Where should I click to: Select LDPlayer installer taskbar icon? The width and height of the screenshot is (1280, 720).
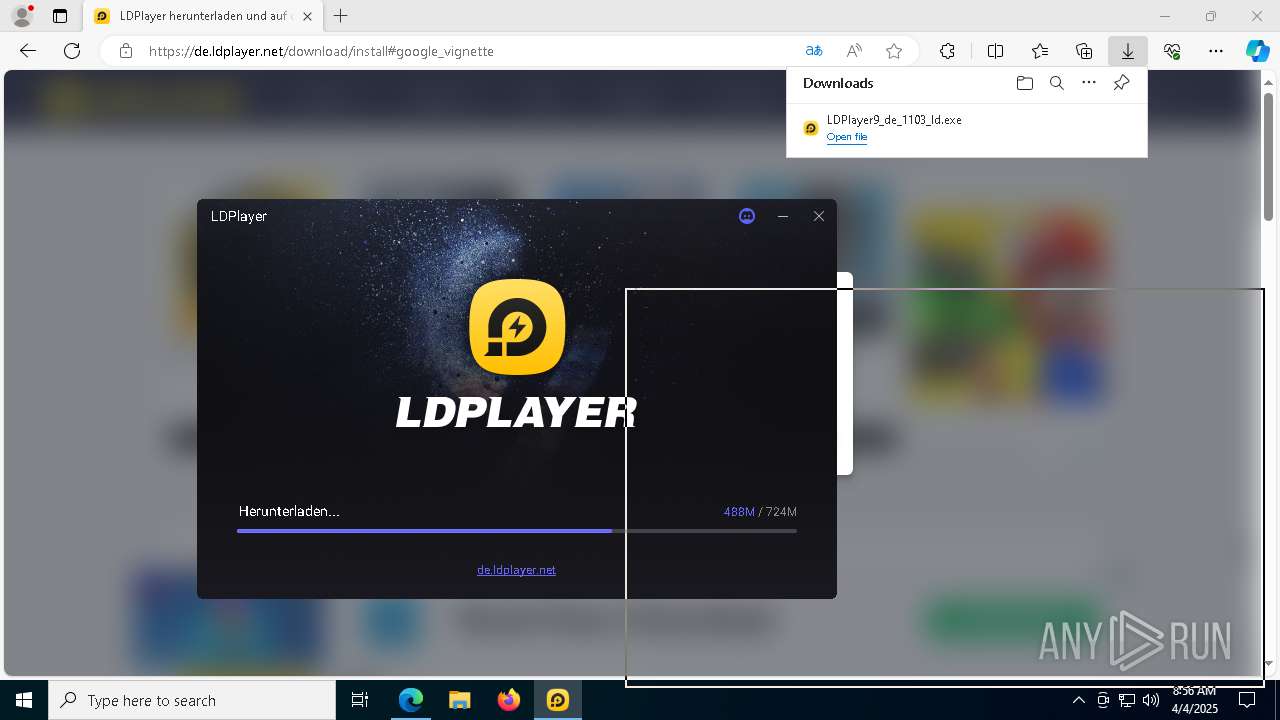coord(558,700)
